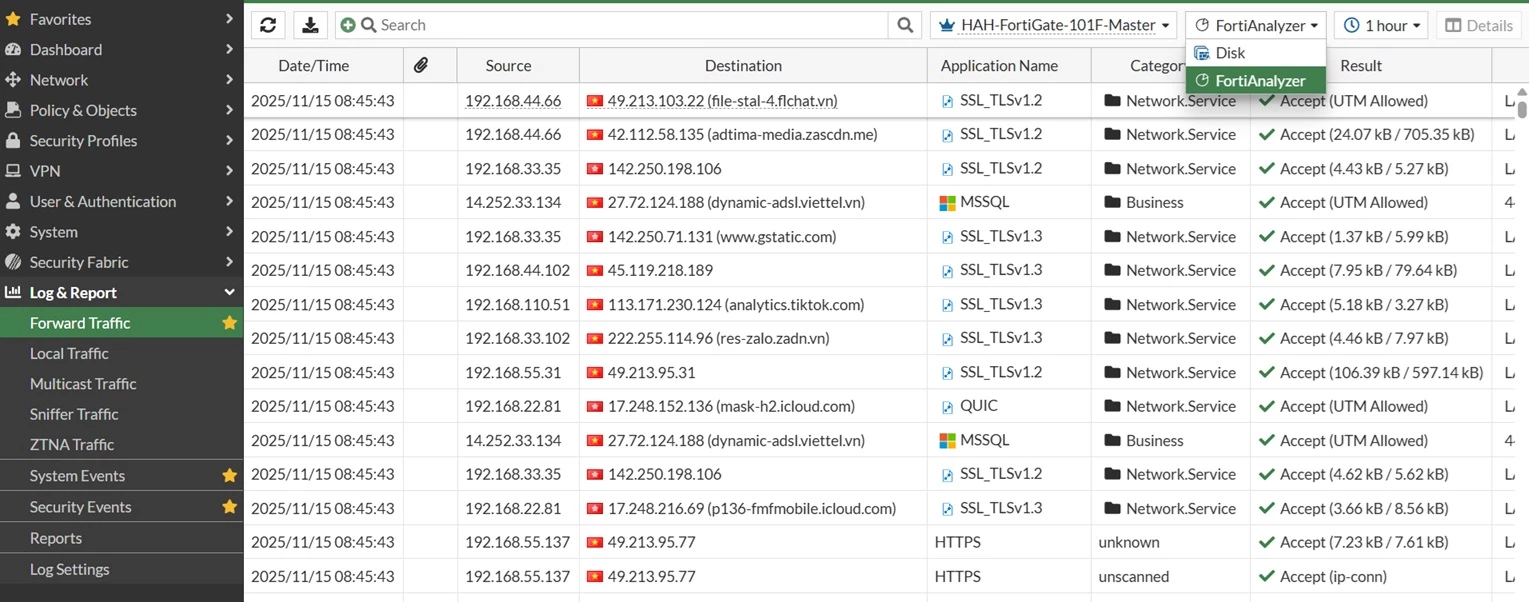Click the download logs icon

click(310, 25)
